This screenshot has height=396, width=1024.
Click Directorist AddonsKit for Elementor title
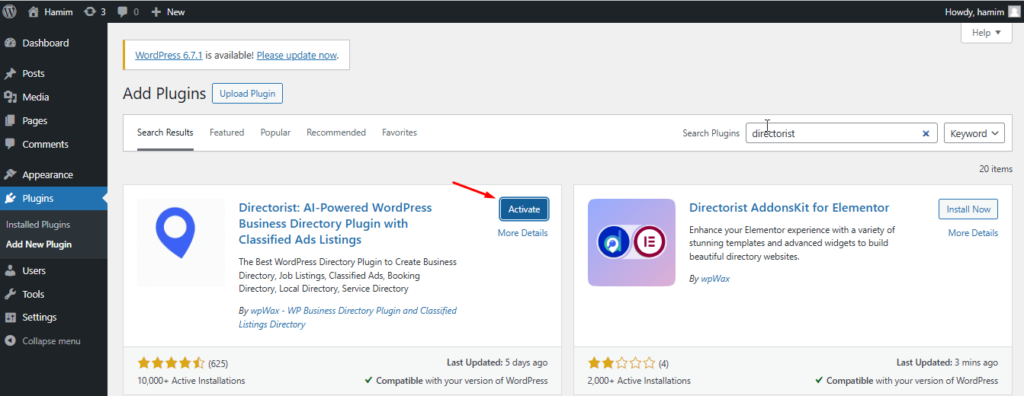pos(790,208)
